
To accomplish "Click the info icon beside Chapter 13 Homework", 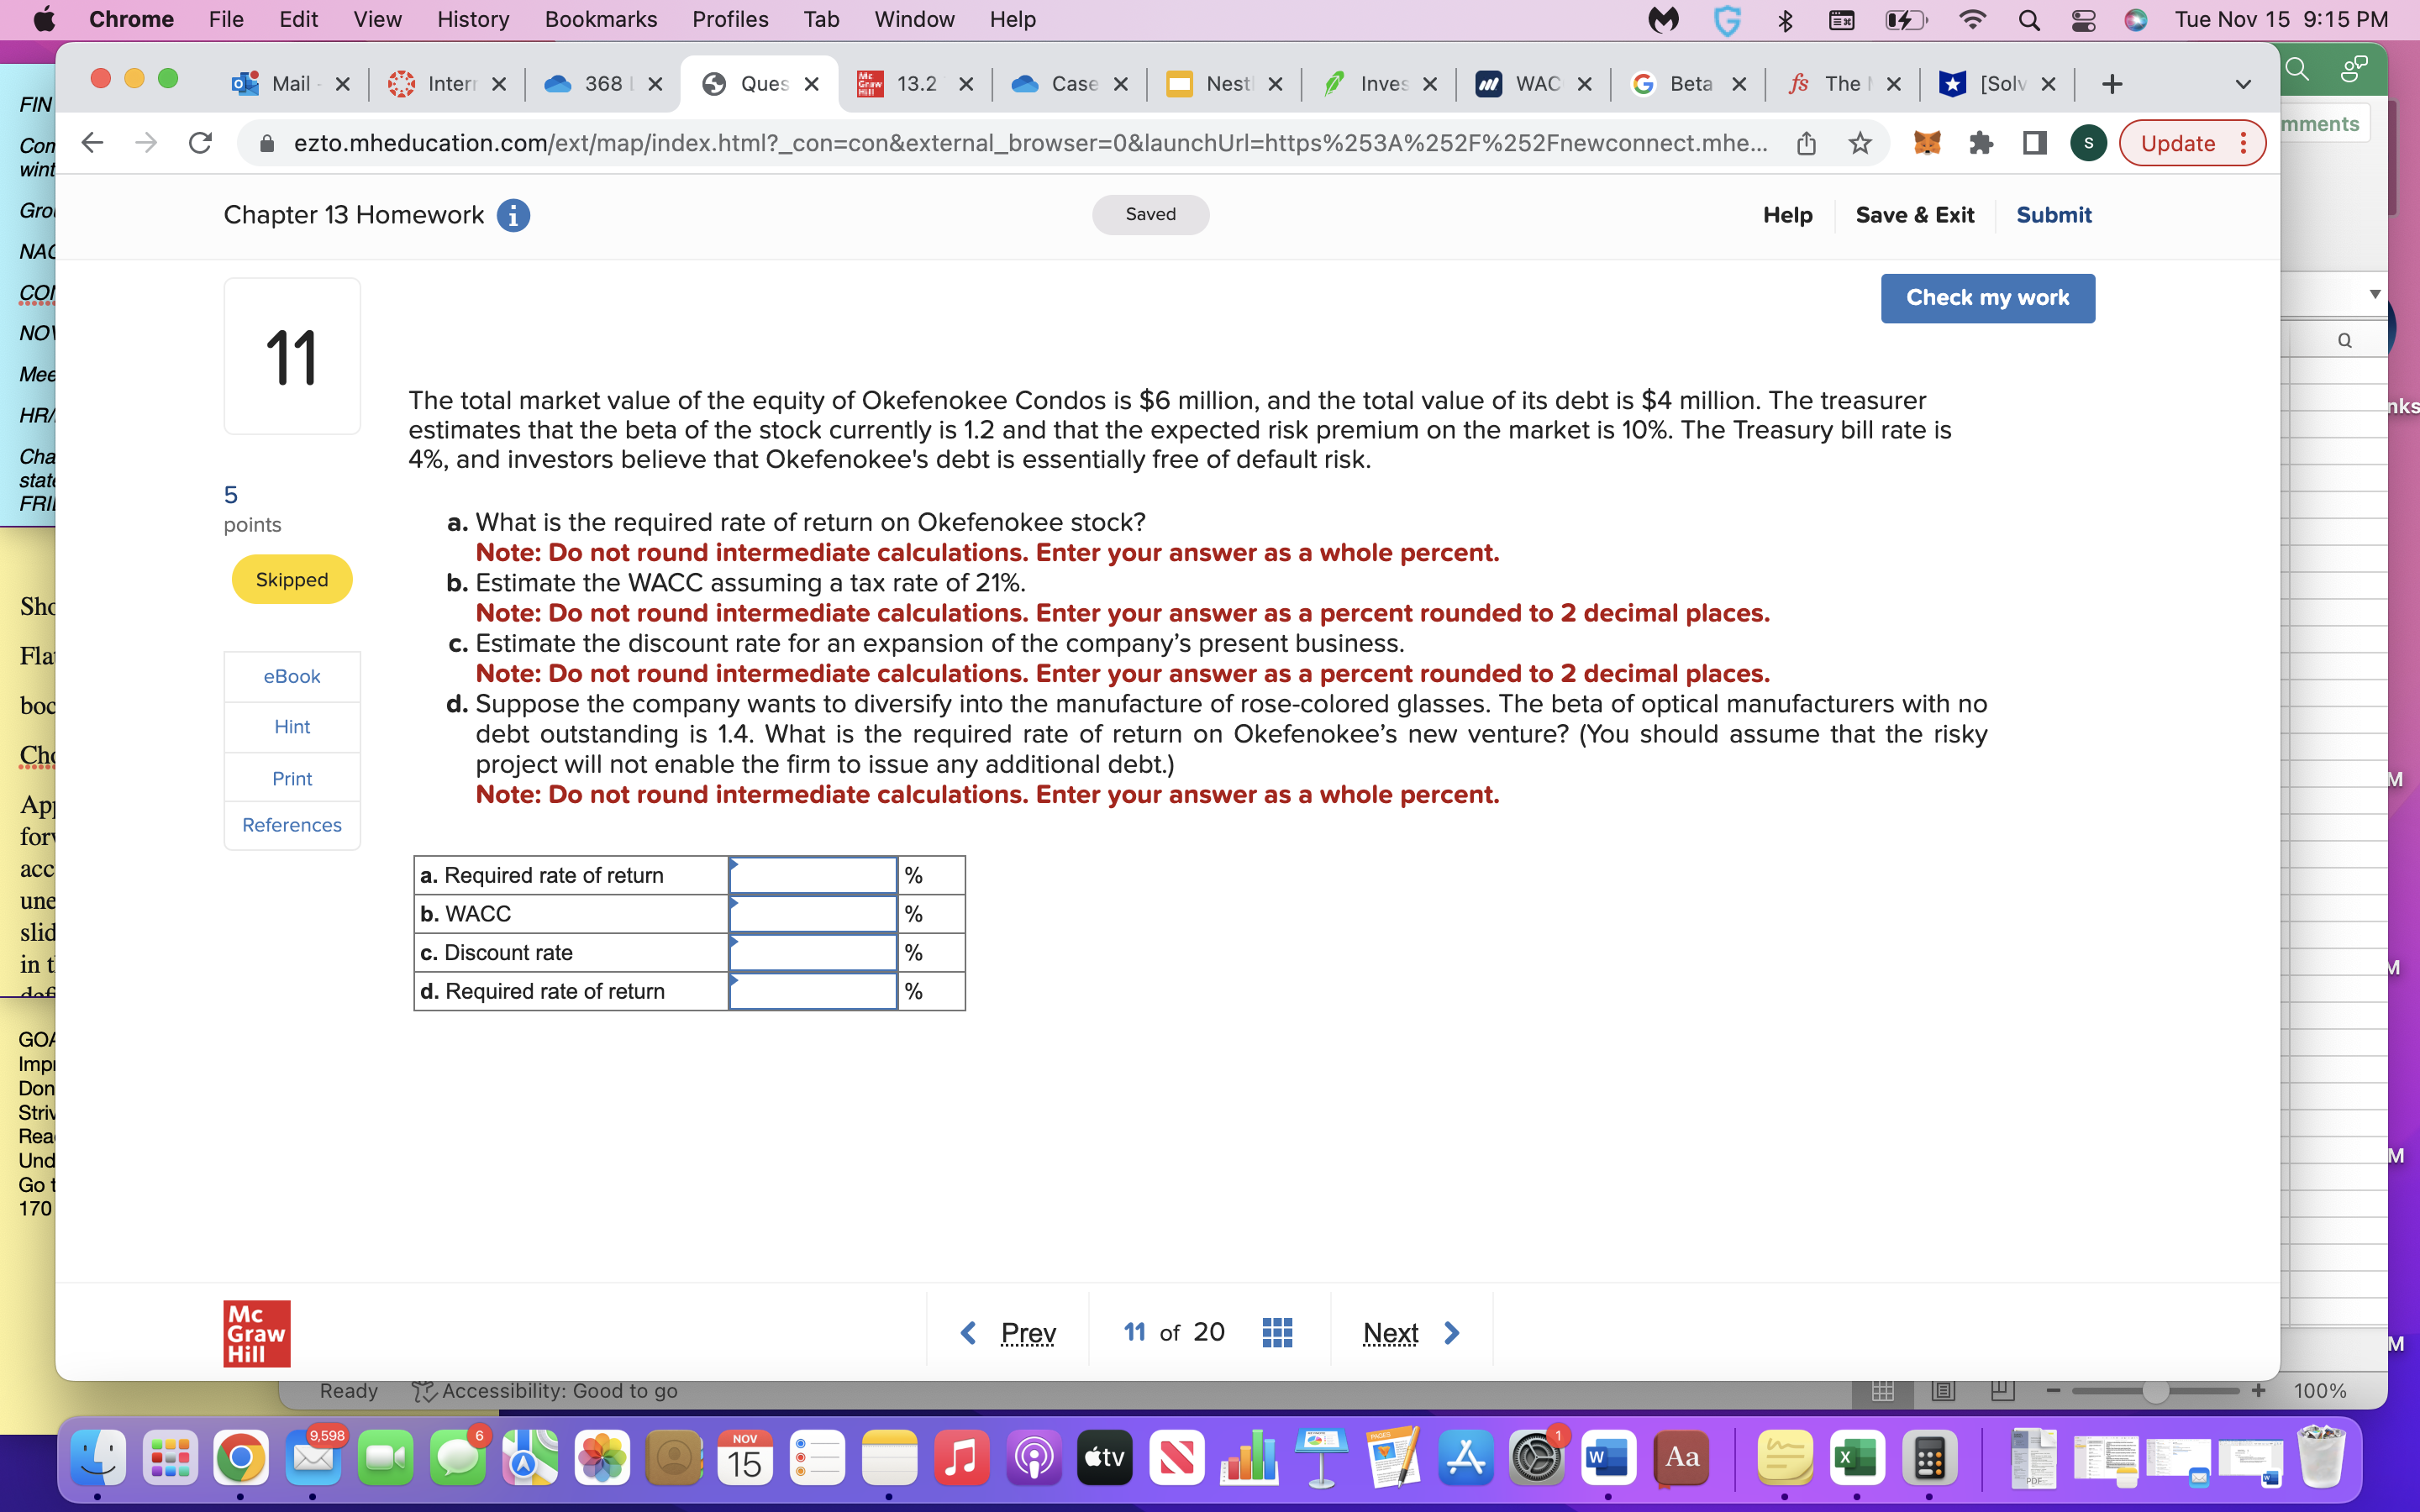I will coord(514,215).
